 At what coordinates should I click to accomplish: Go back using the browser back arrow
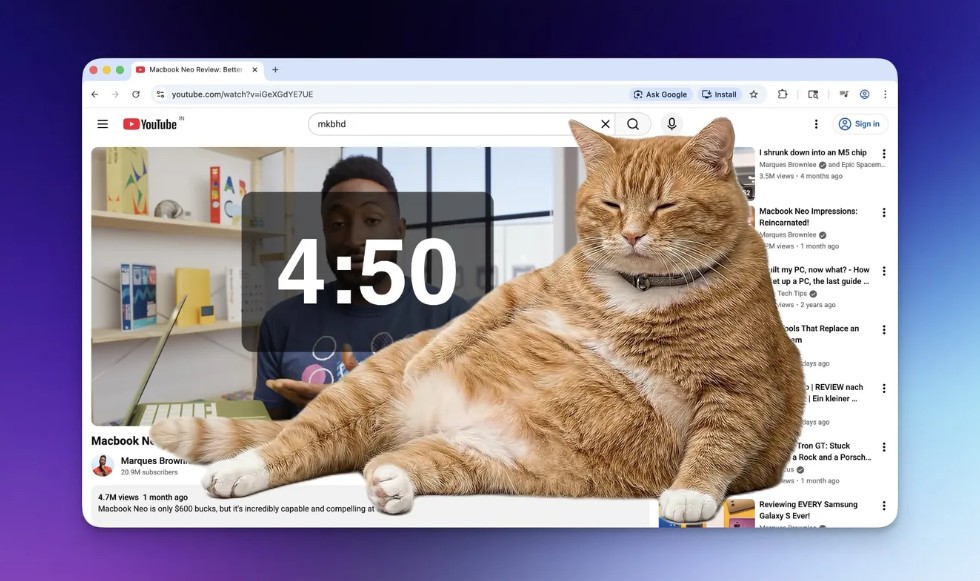[95, 94]
